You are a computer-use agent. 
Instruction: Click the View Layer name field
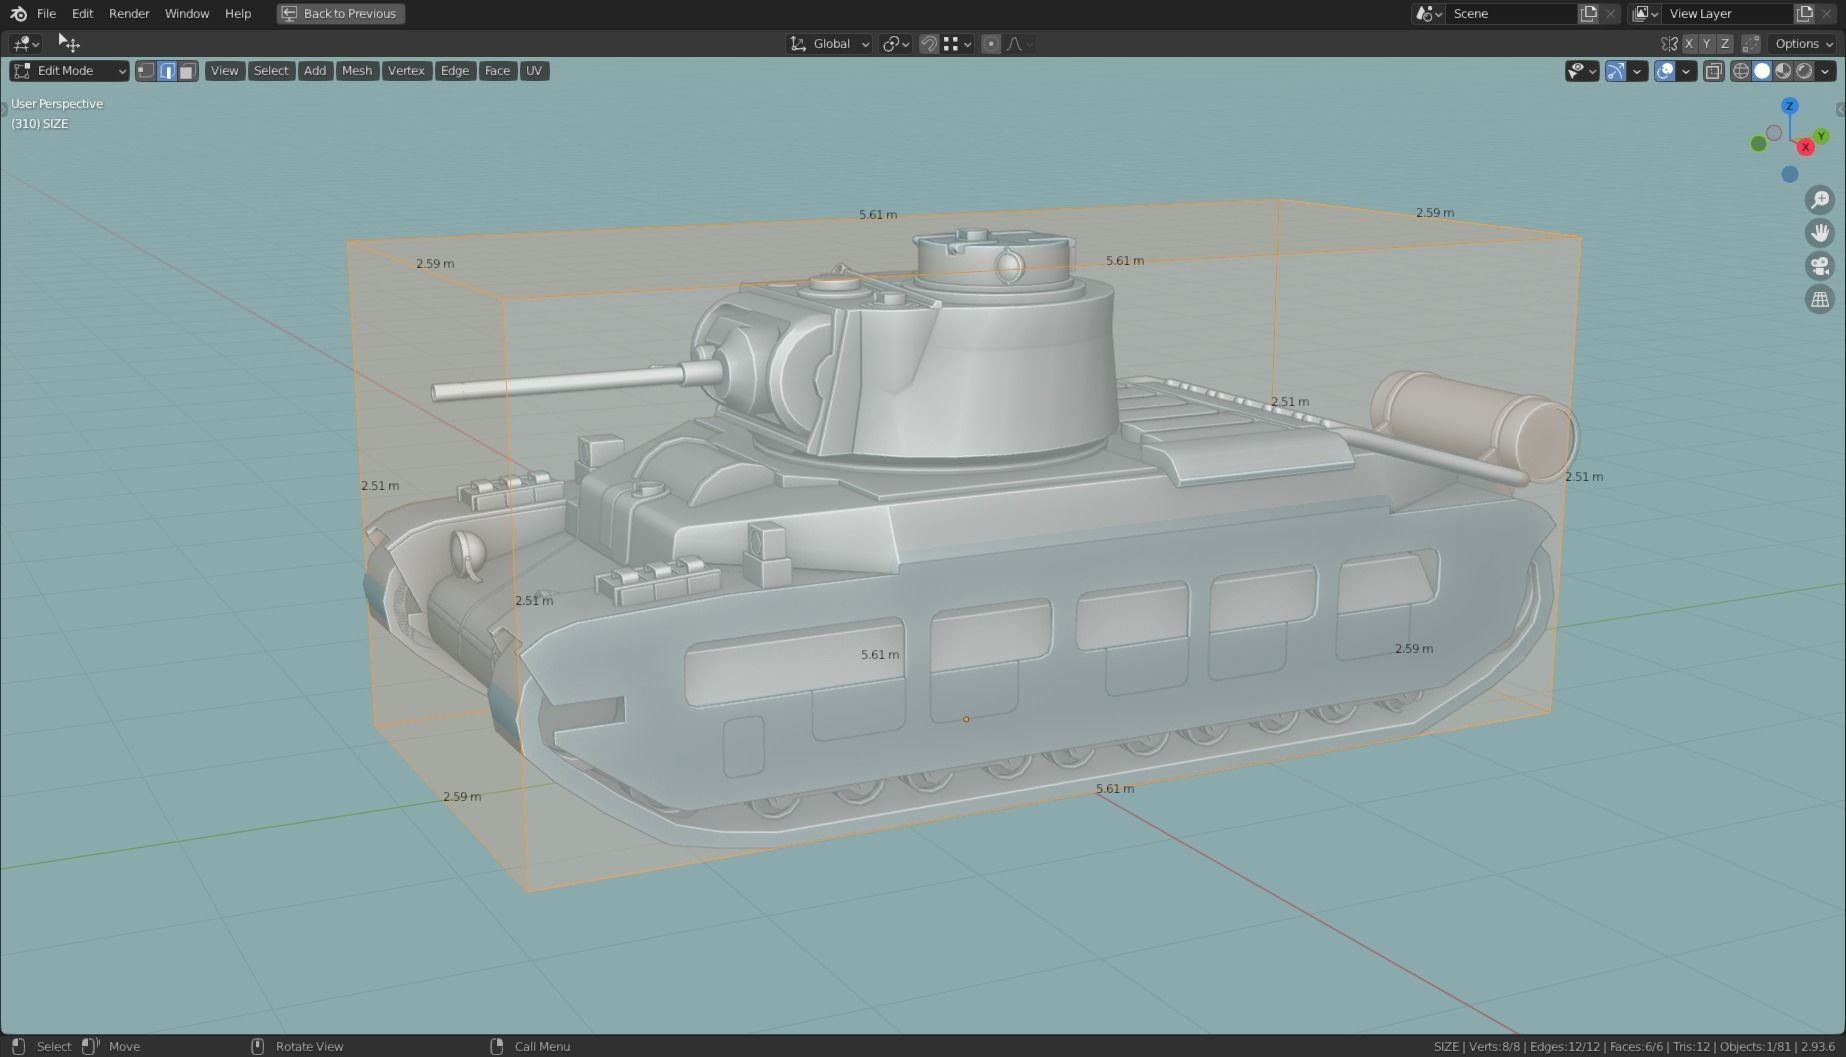point(1728,13)
